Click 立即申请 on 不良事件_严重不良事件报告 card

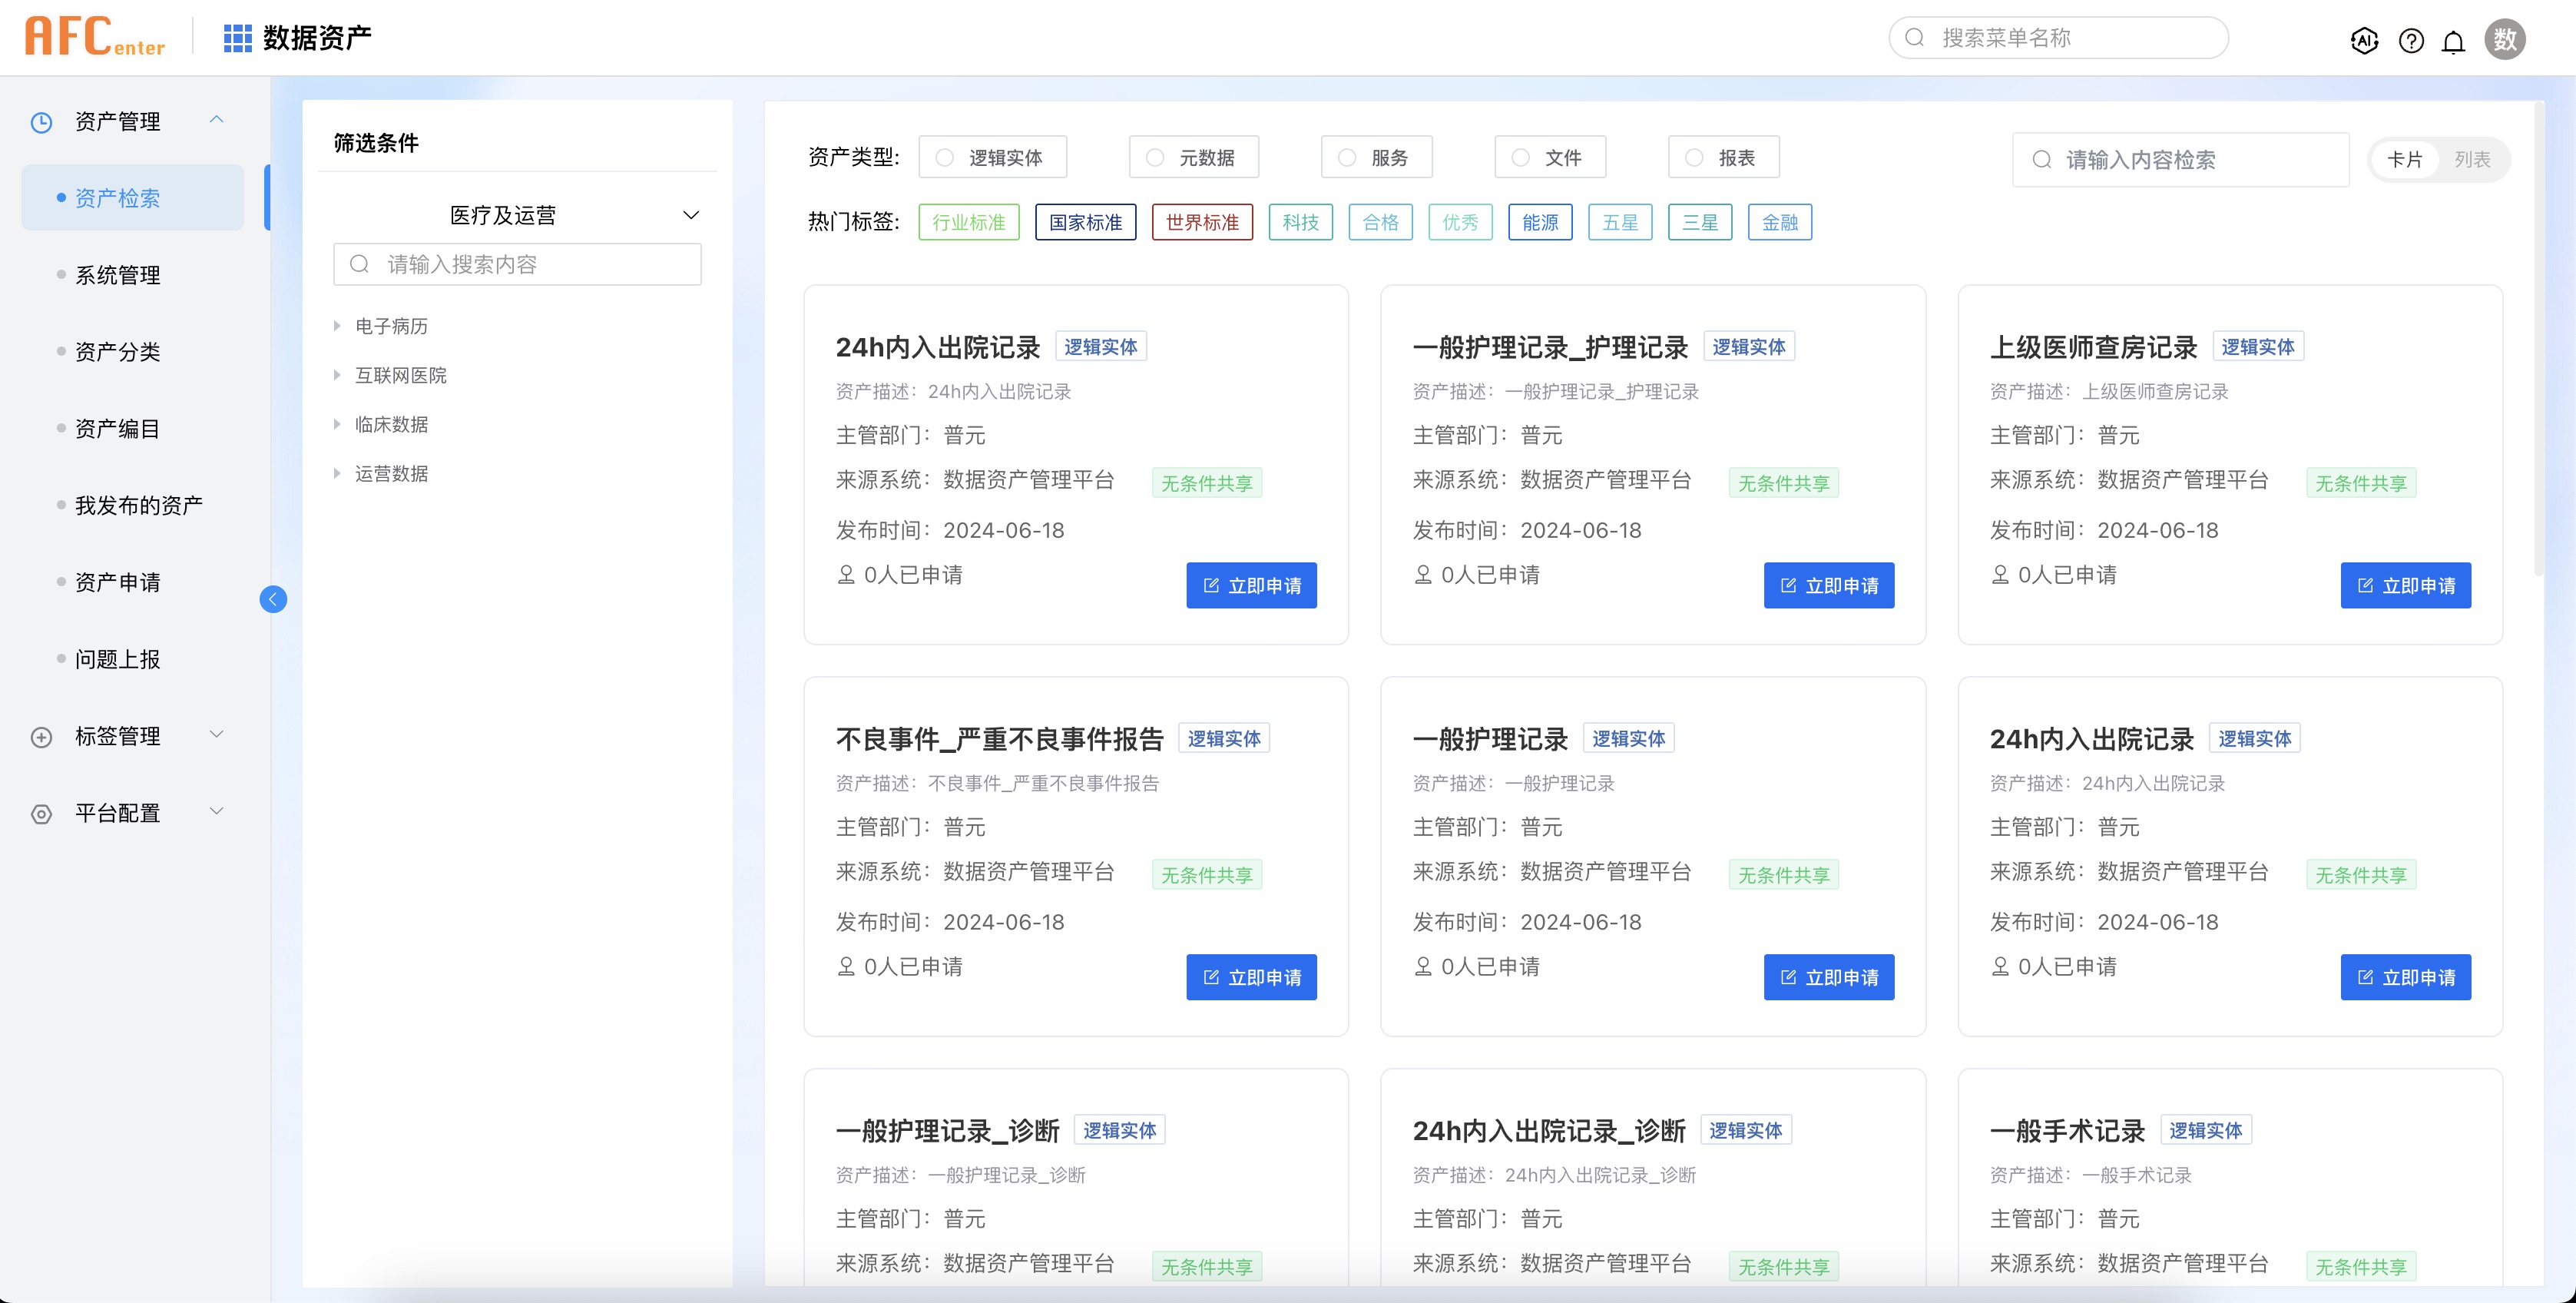tap(1251, 978)
